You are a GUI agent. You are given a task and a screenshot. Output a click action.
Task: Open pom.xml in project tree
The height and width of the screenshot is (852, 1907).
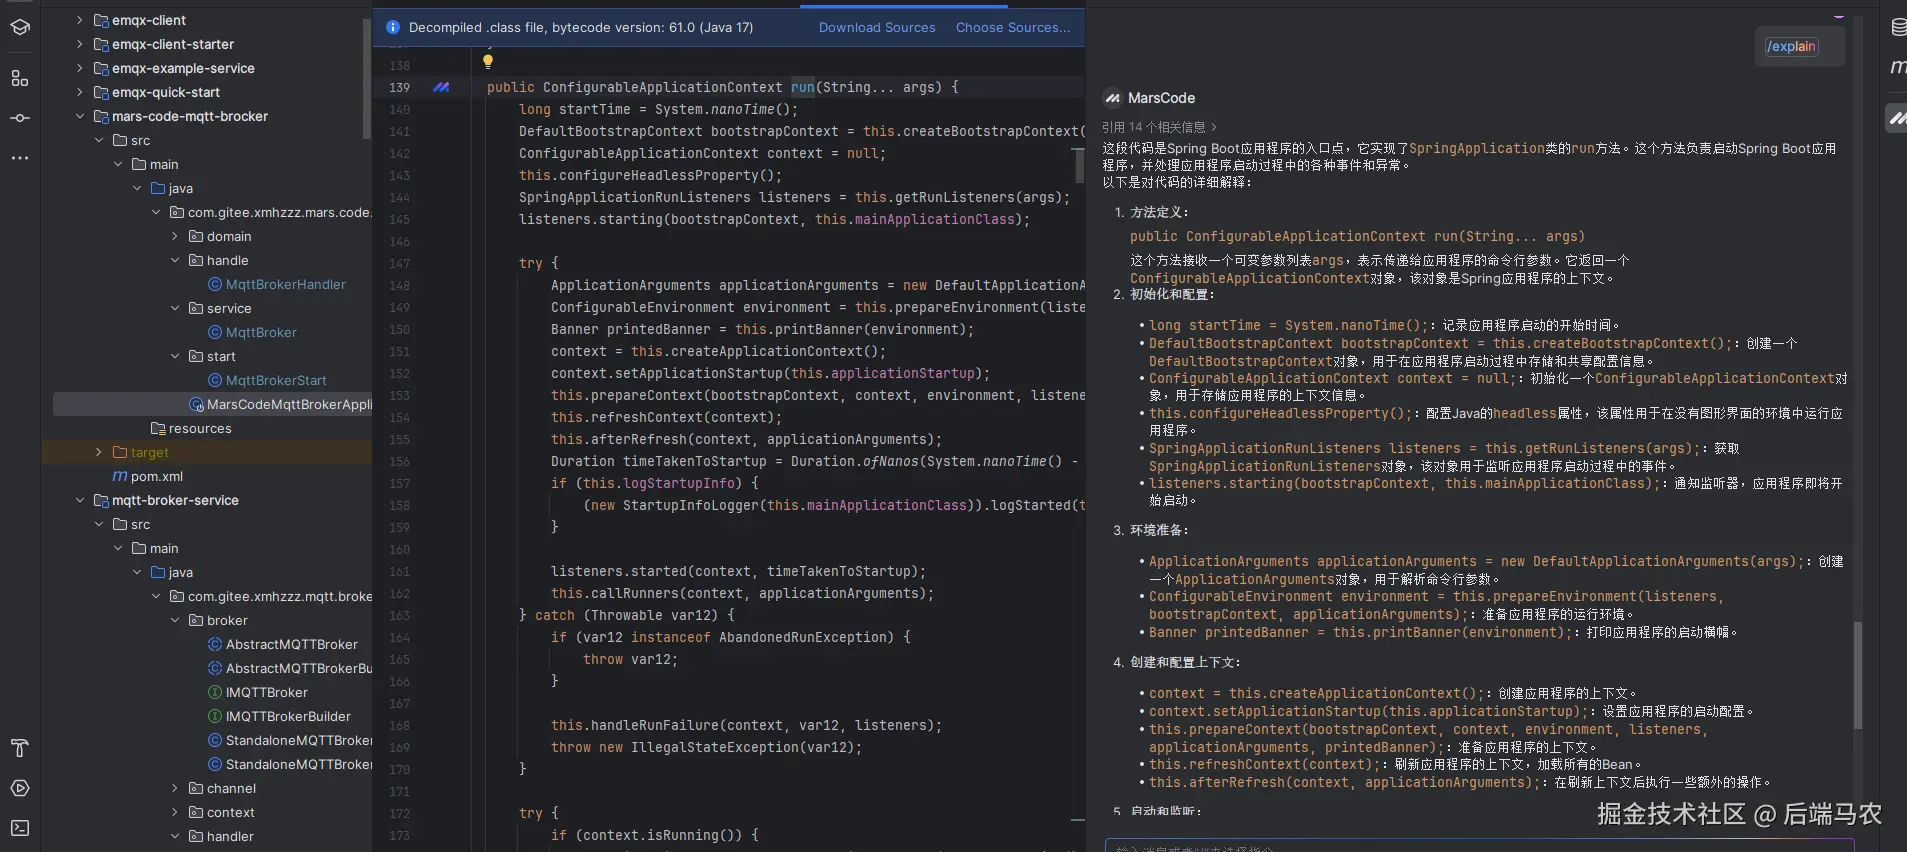click(147, 476)
